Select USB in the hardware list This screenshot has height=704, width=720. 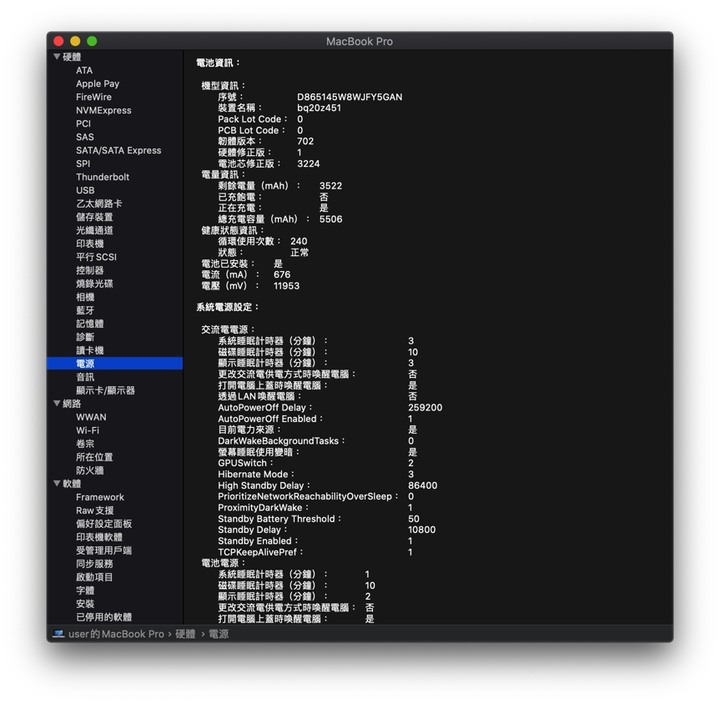coord(85,190)
